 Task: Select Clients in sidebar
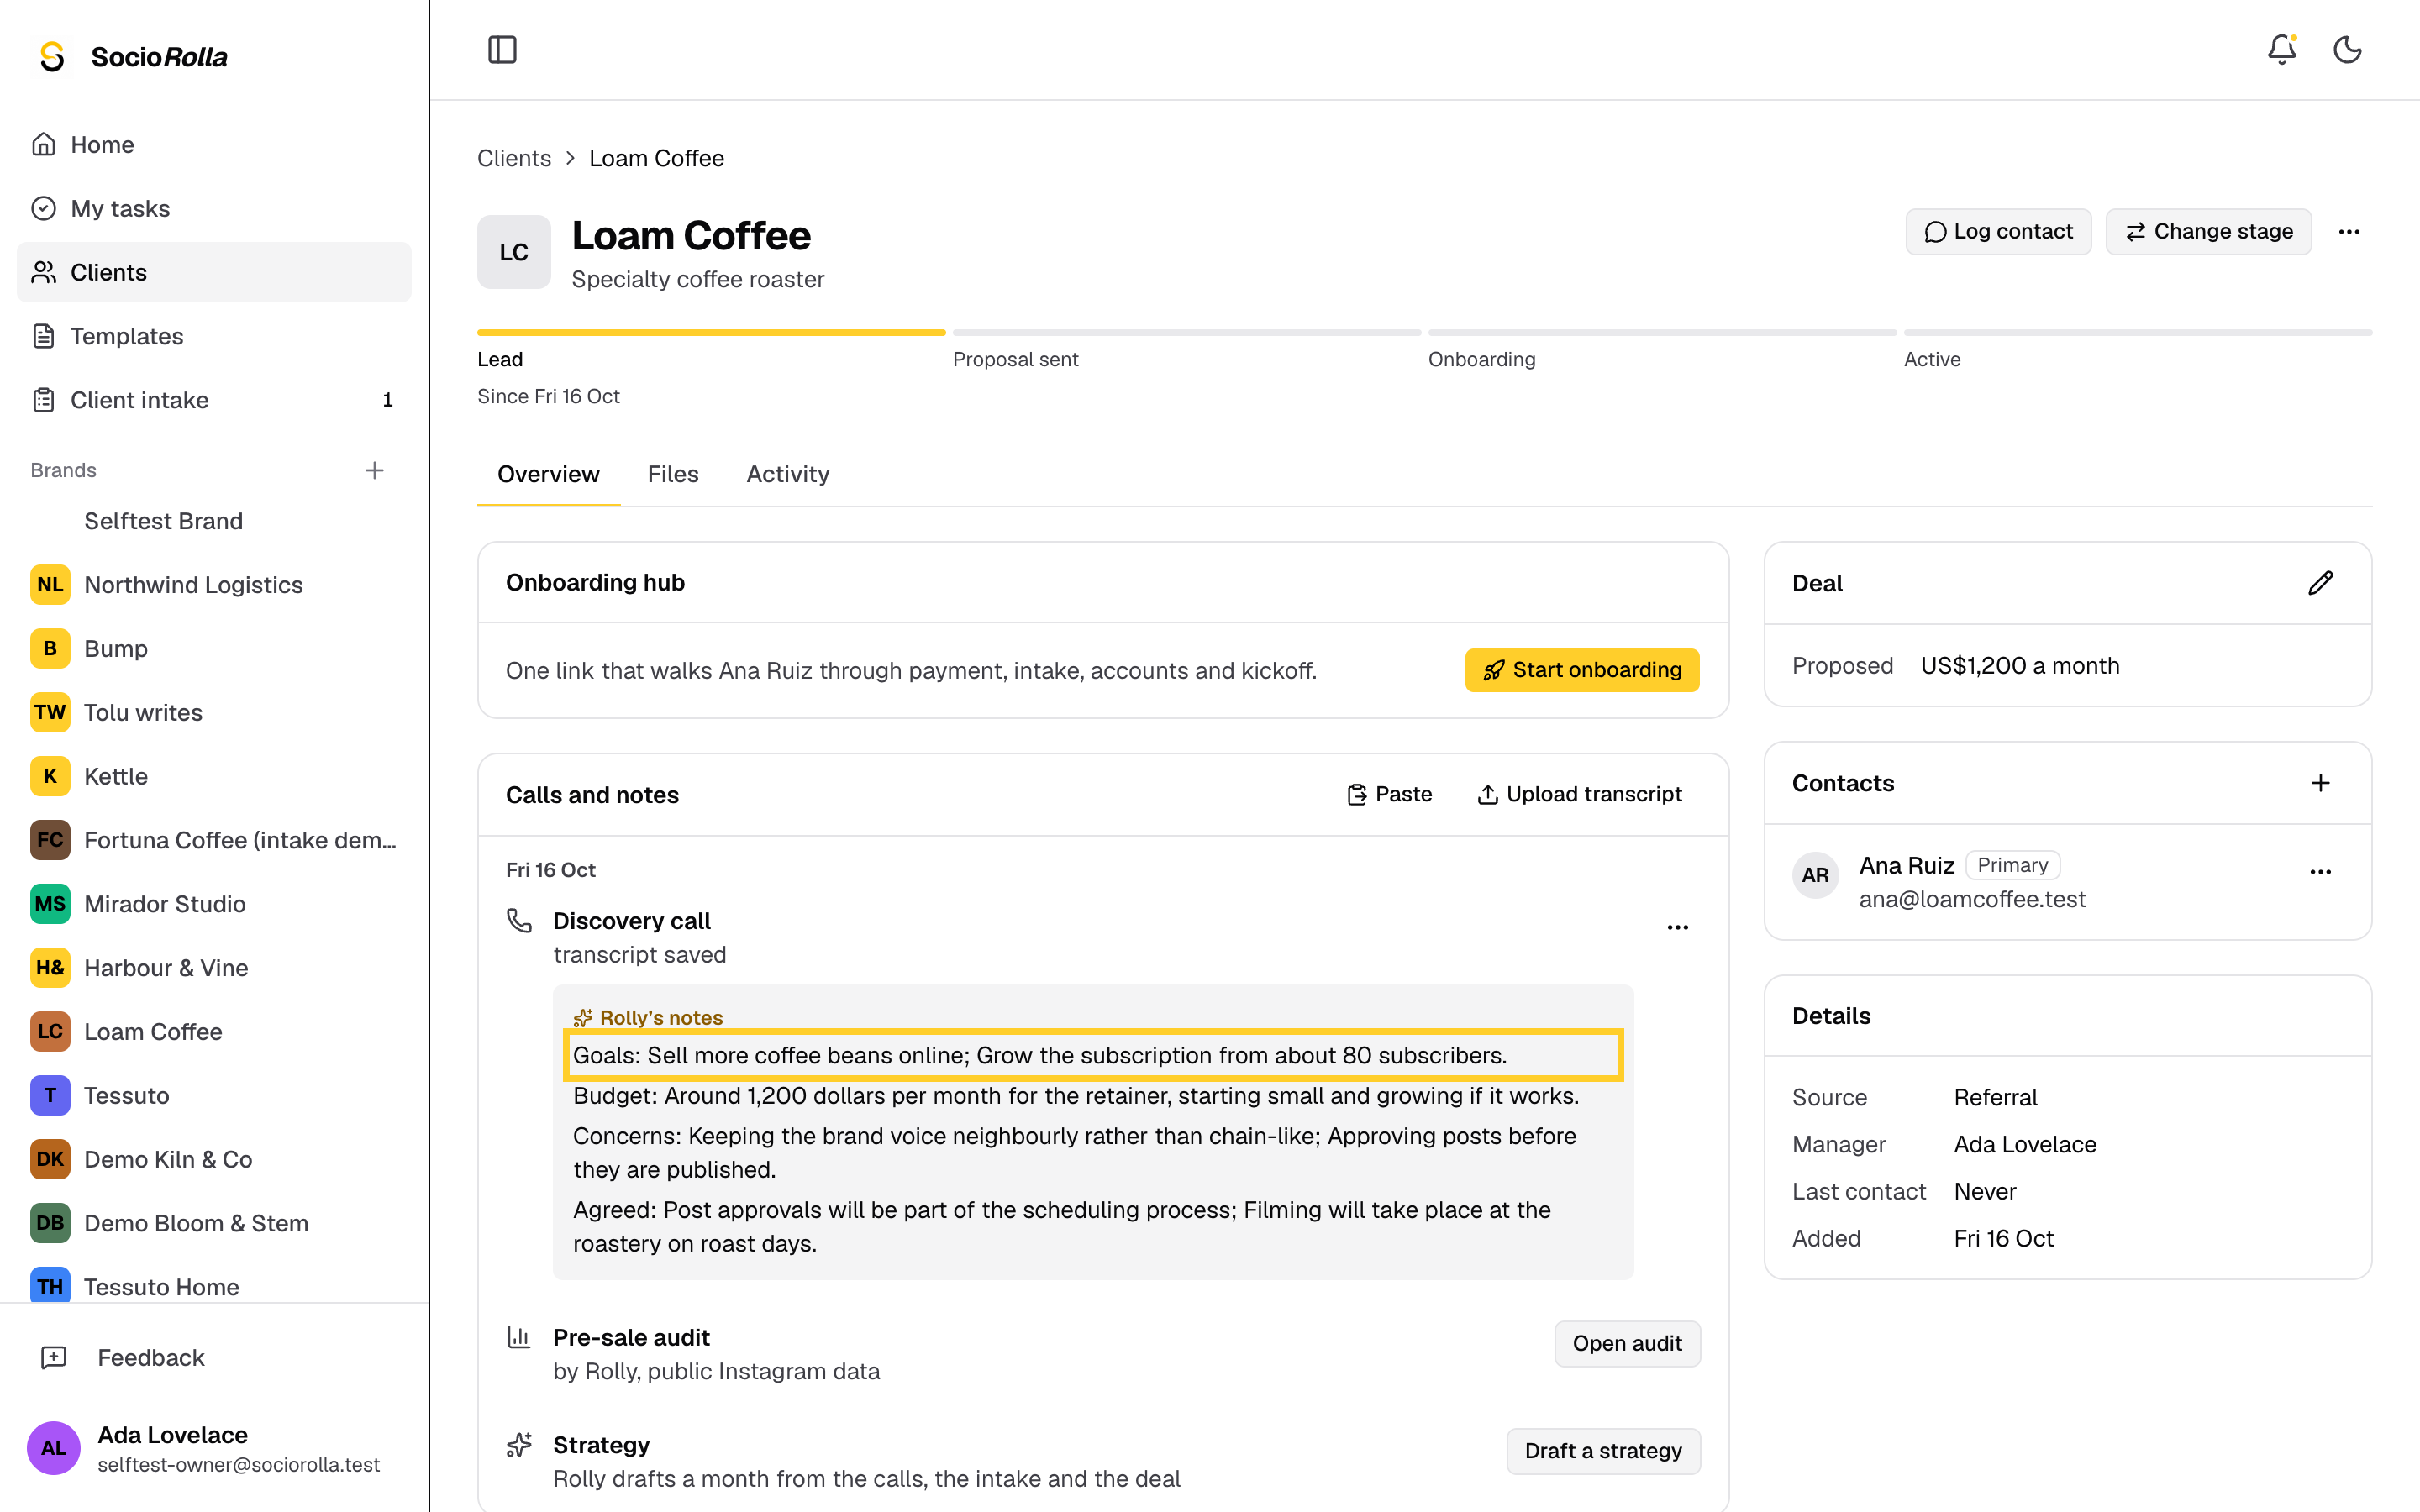click(x=214, y=272)
